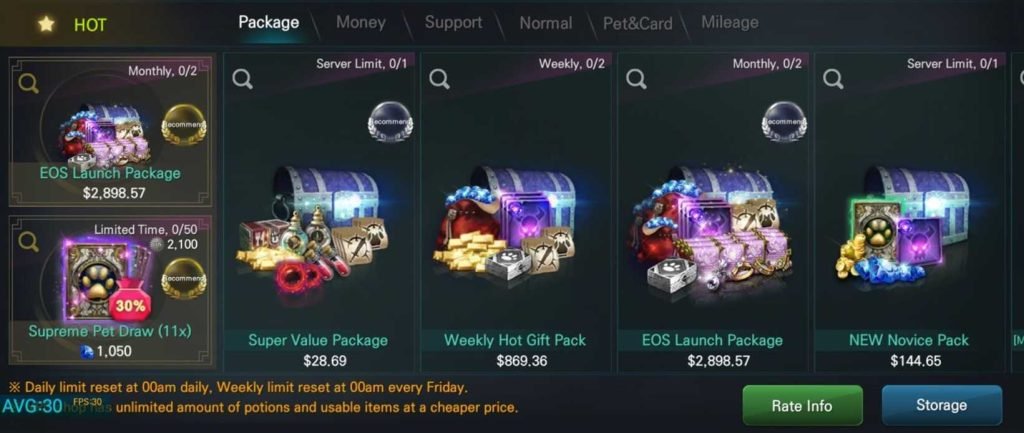Select the HOT star category
Screen dimensions: 1024x433
(72, 25)
